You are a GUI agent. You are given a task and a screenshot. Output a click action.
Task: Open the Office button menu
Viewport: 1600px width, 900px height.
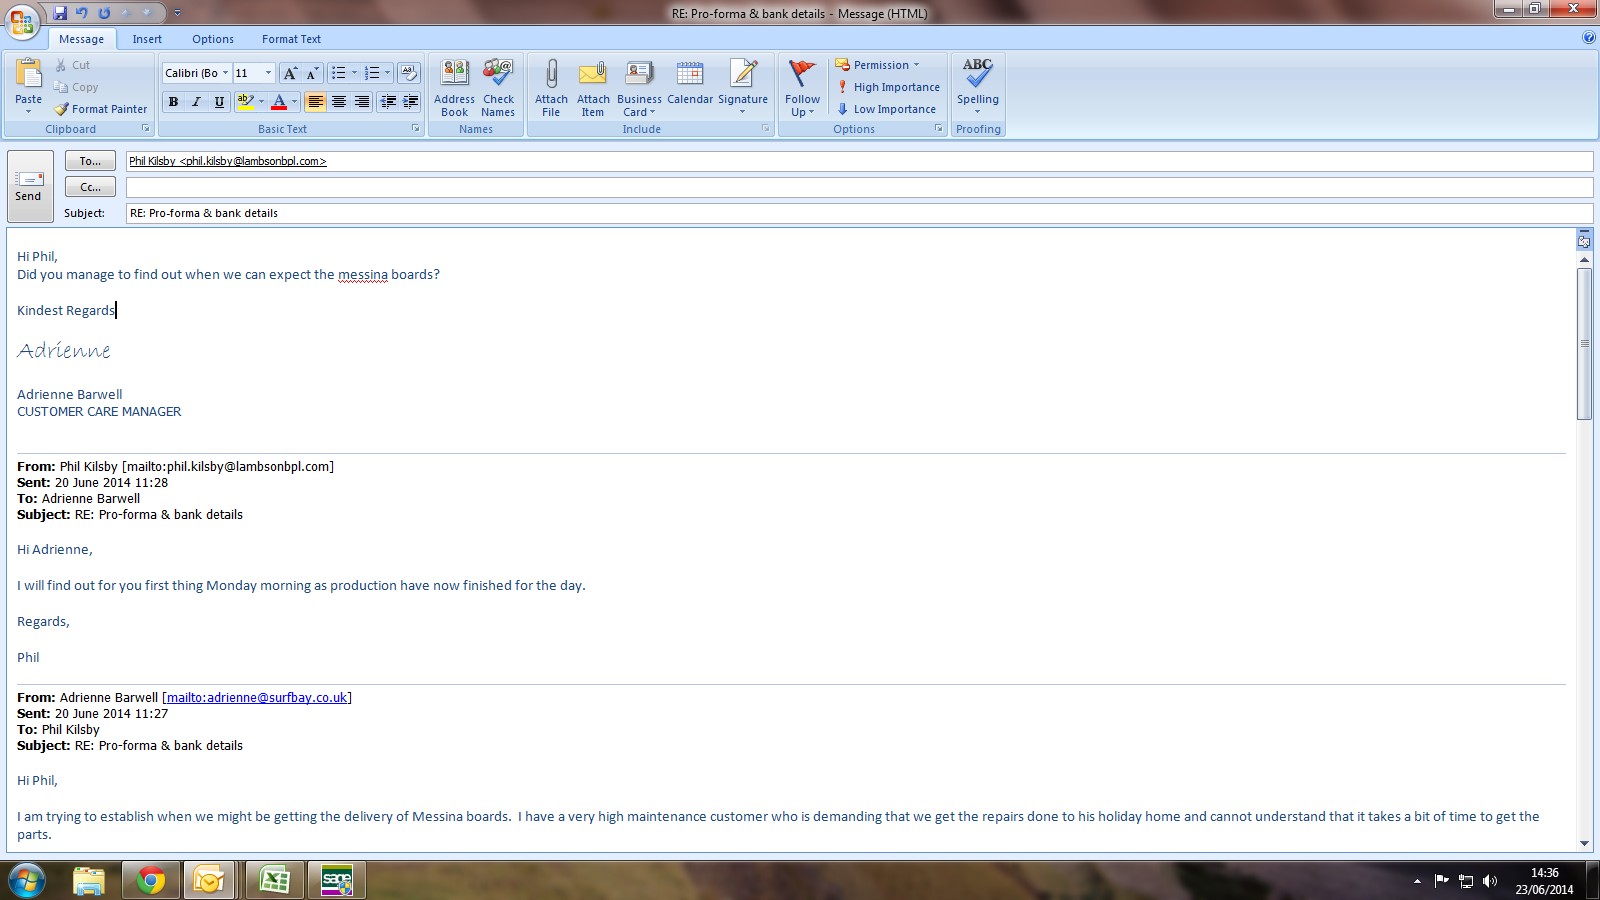[22, 22]
